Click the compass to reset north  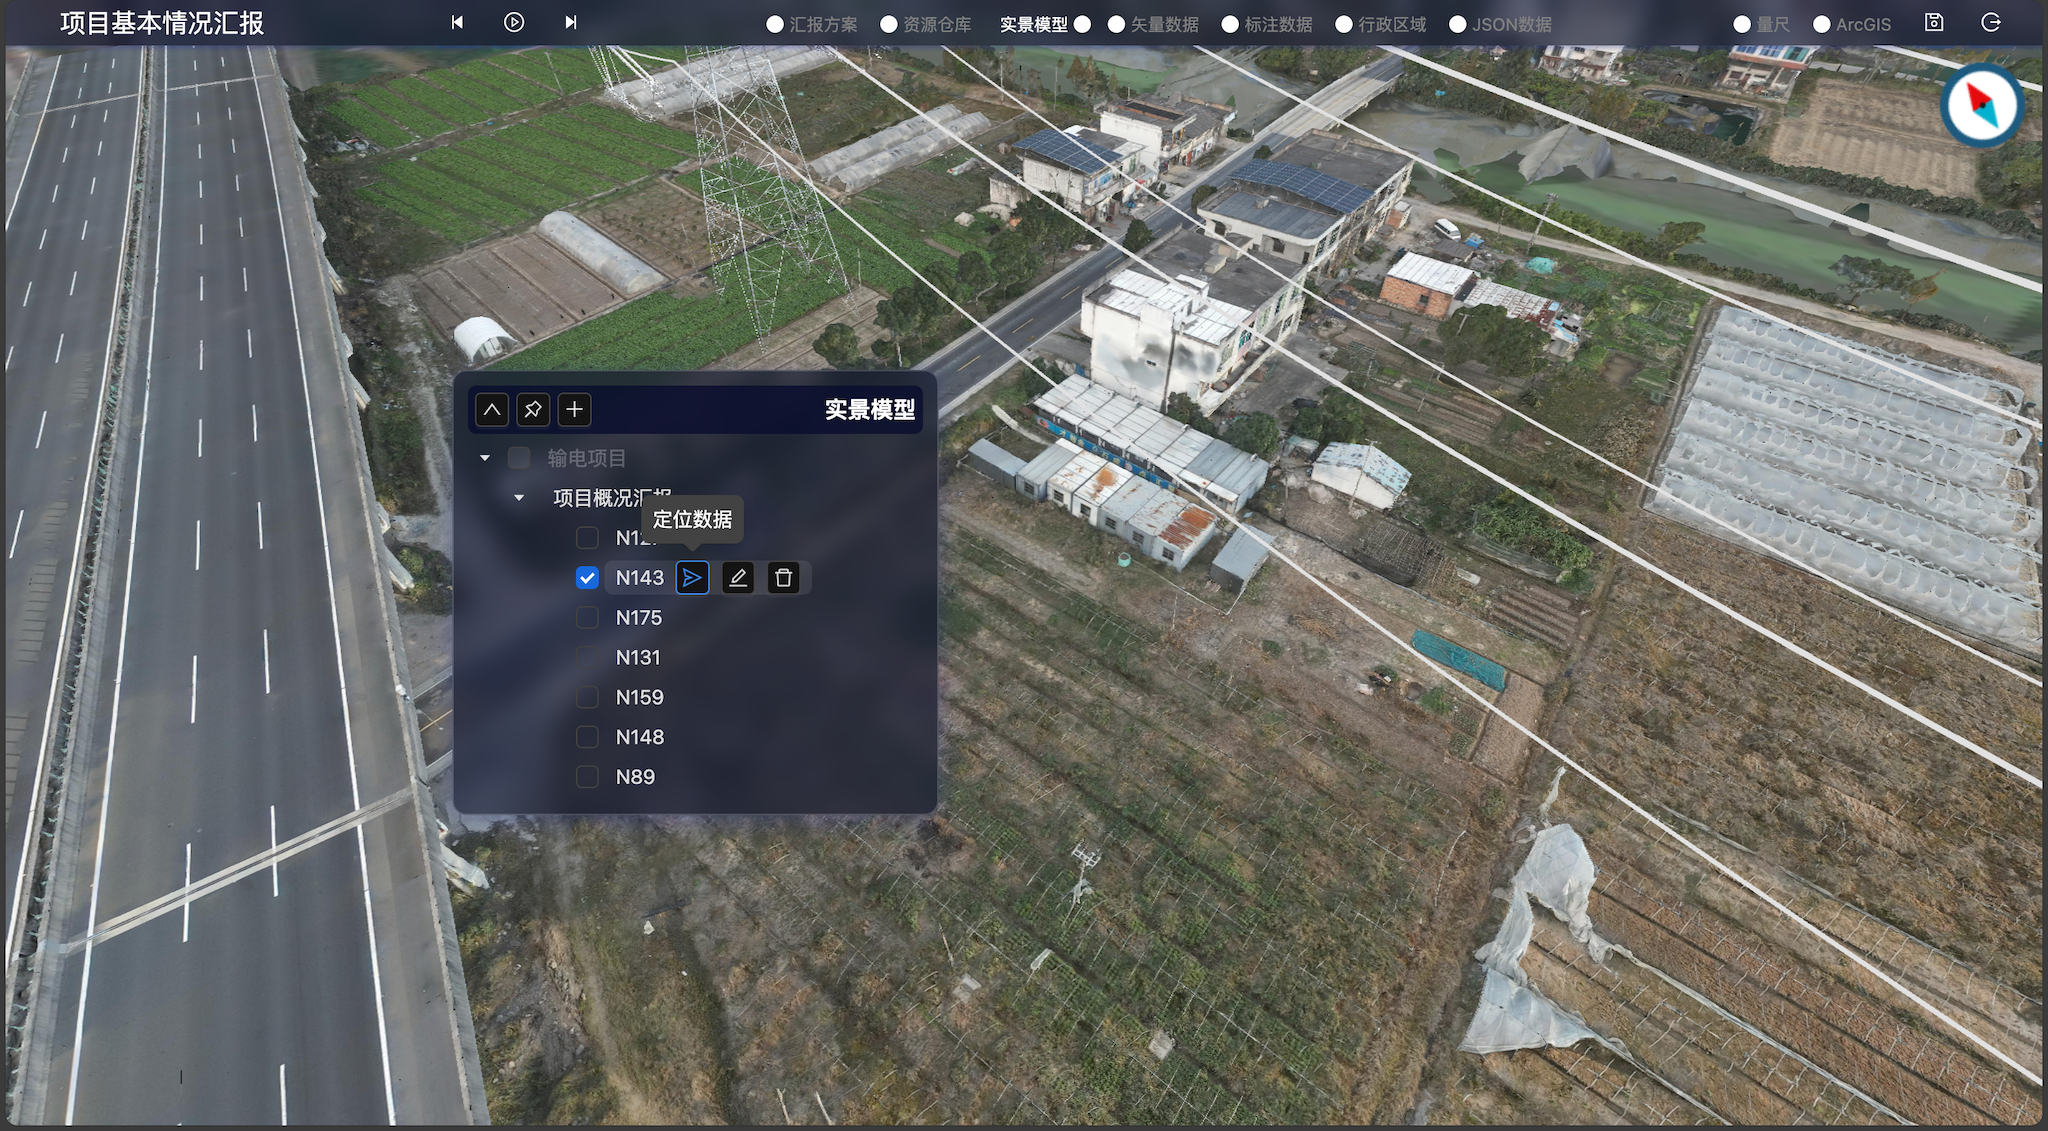click(1981, 106)
